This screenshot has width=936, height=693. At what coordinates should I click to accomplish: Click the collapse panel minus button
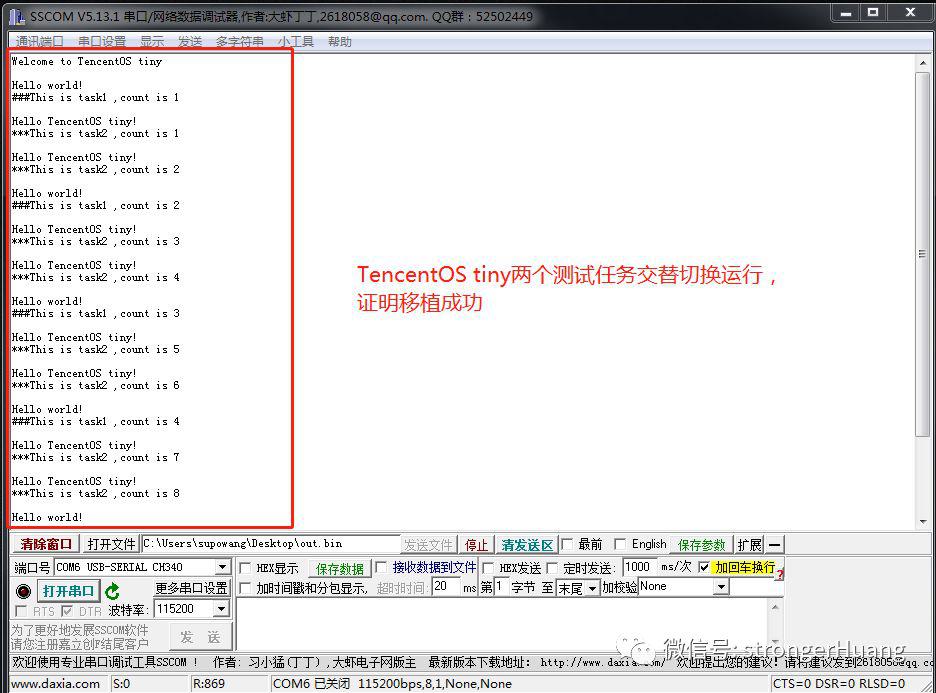(774, 544)
